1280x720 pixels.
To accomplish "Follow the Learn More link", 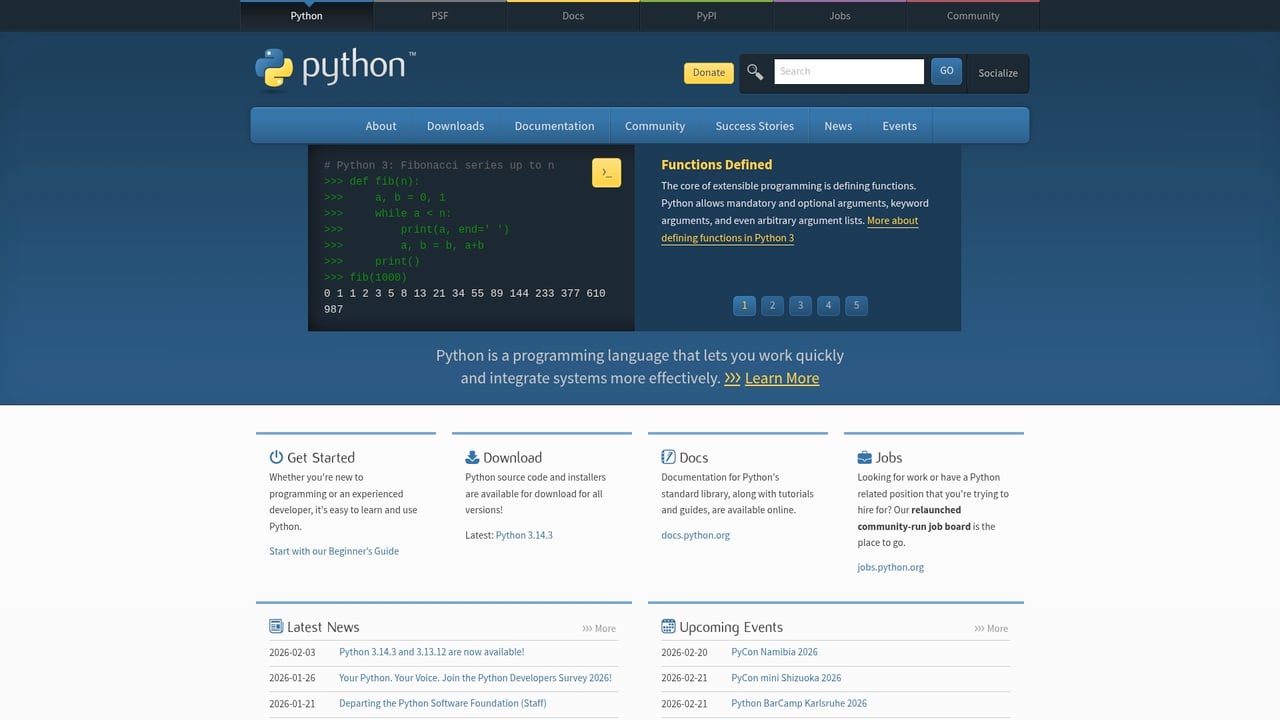I will pos(782,378).
